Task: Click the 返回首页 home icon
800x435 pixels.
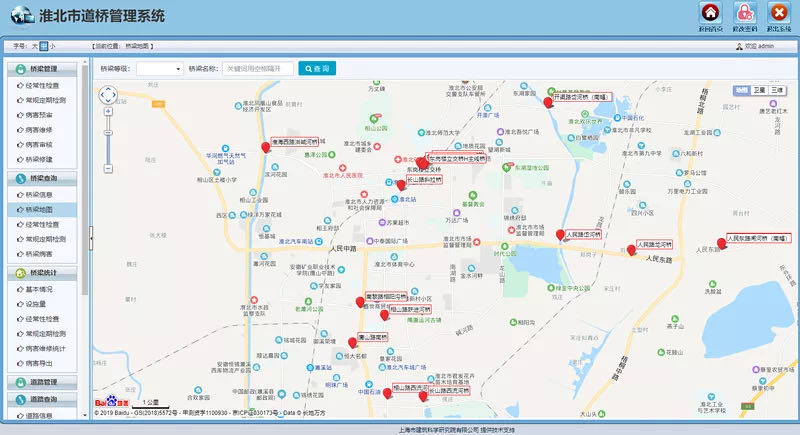Action: click(710, 13)
